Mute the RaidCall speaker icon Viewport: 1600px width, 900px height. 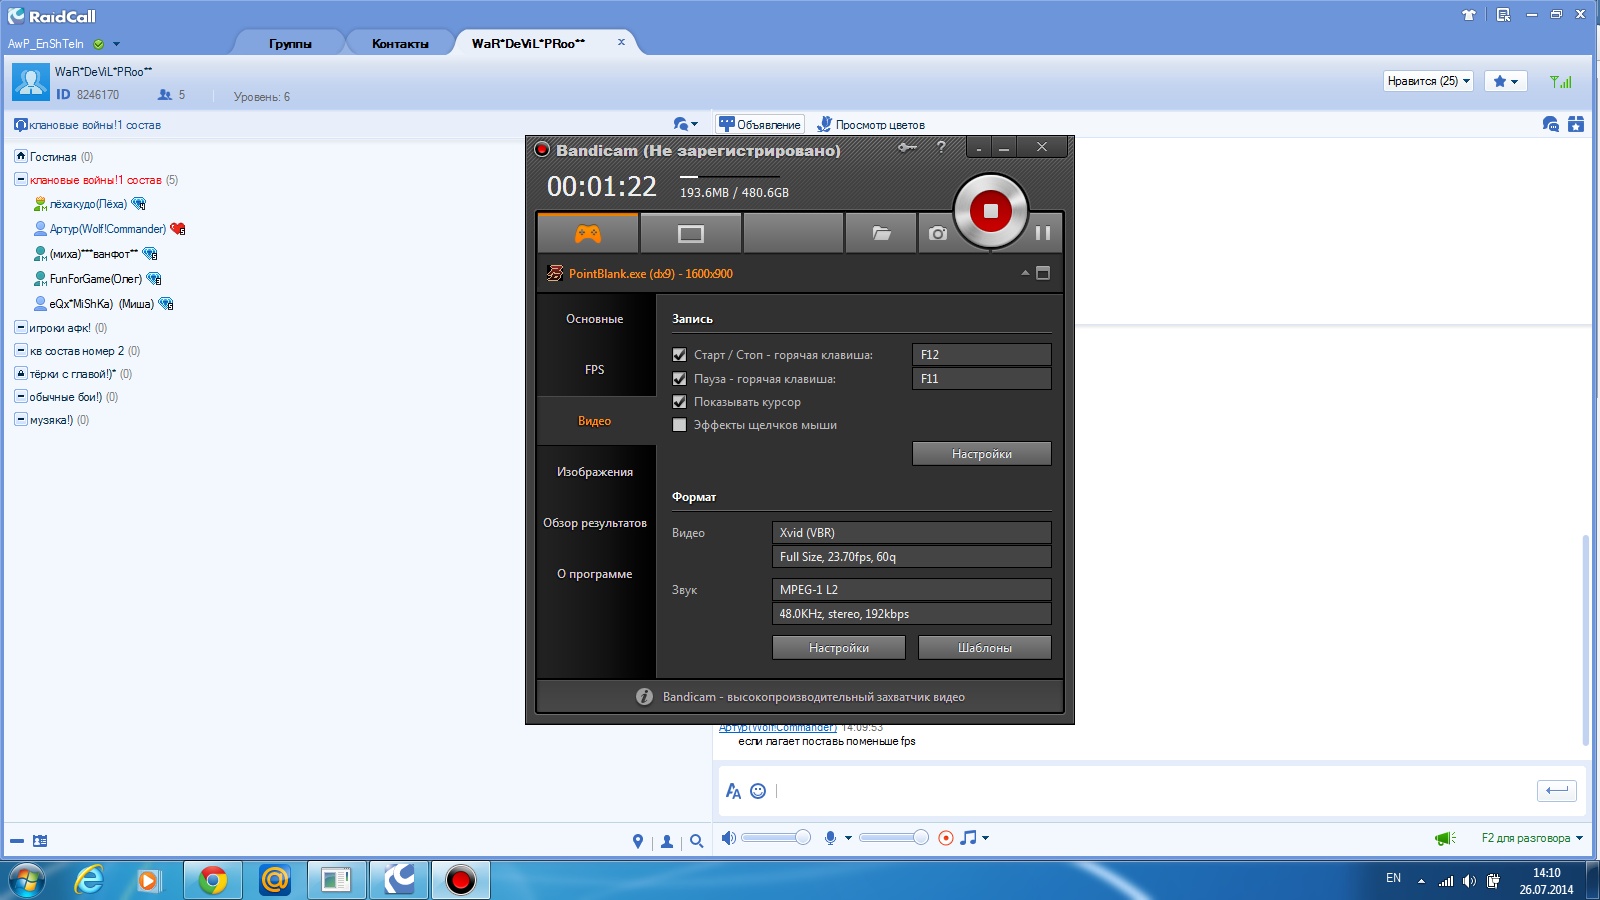(x=729, y=838)
